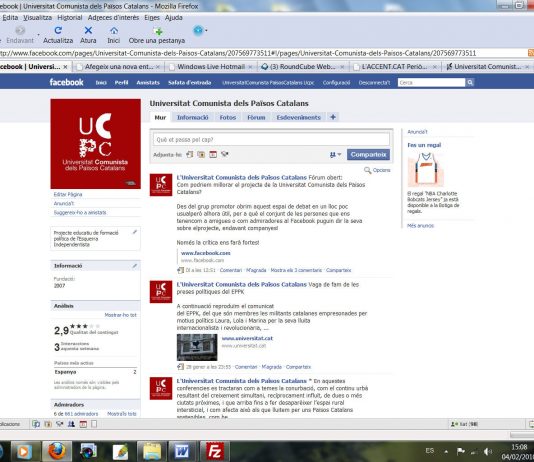Click the Inici home icon

pos(114,31)
